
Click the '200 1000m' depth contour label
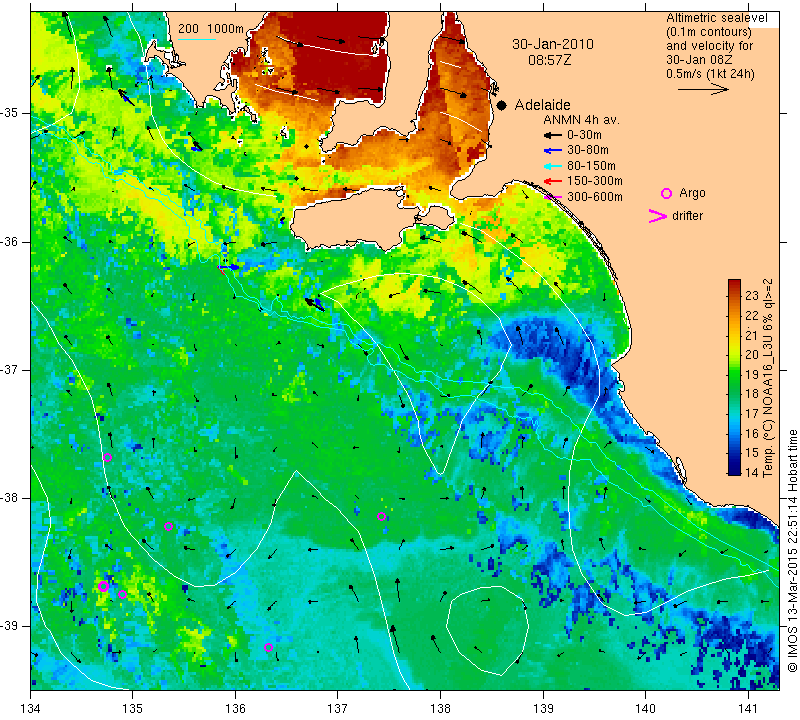211,29
